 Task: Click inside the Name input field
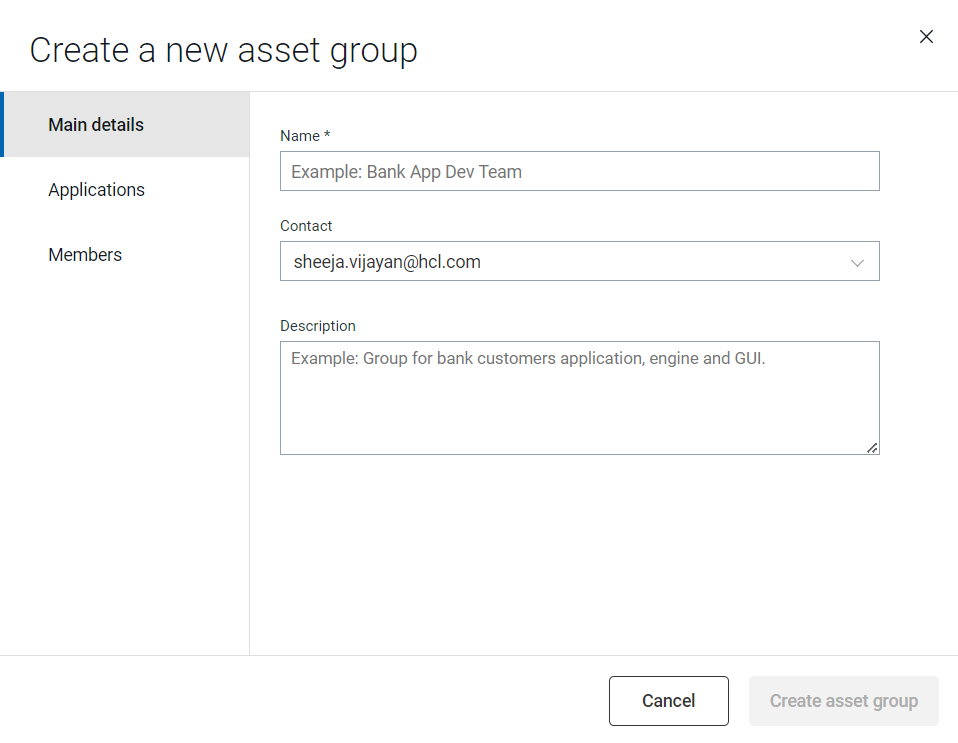pos(580,171)
